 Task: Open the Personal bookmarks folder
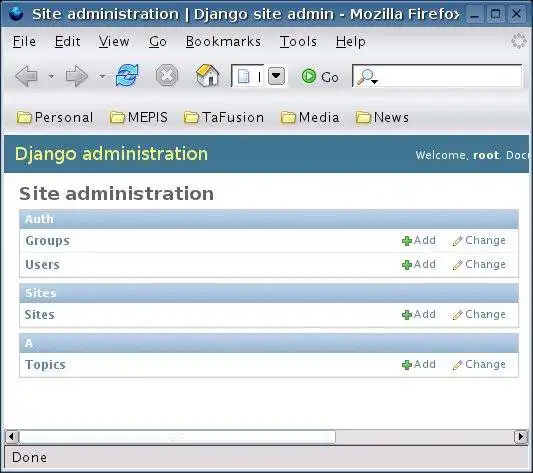pyautogui.click(x=55, y=117)
